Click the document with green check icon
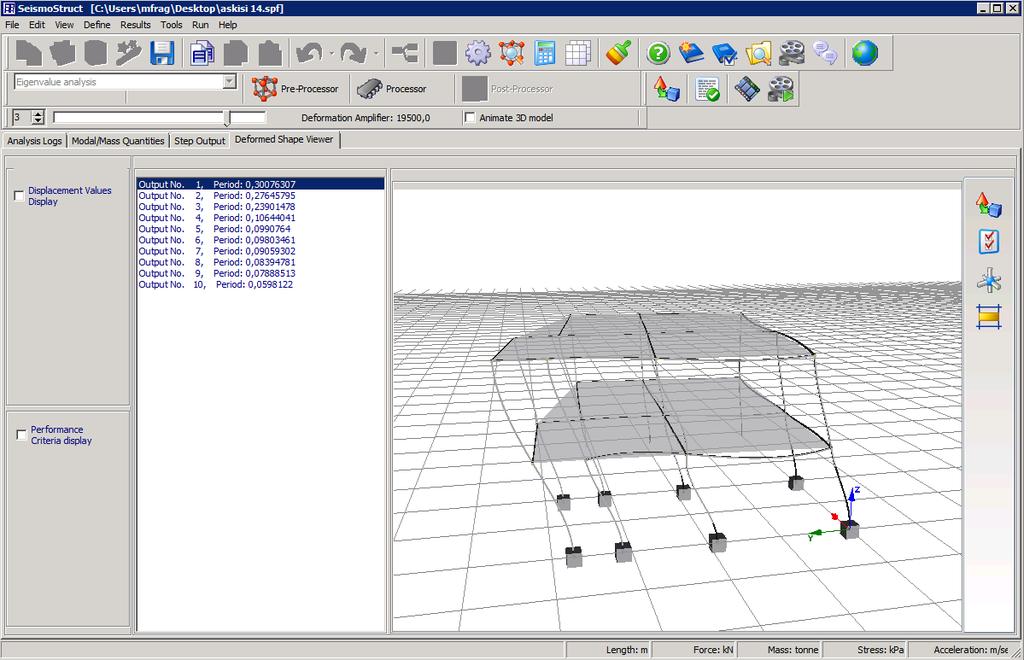The width and height of the screenshot is (1024, 660). click(707, 89)
